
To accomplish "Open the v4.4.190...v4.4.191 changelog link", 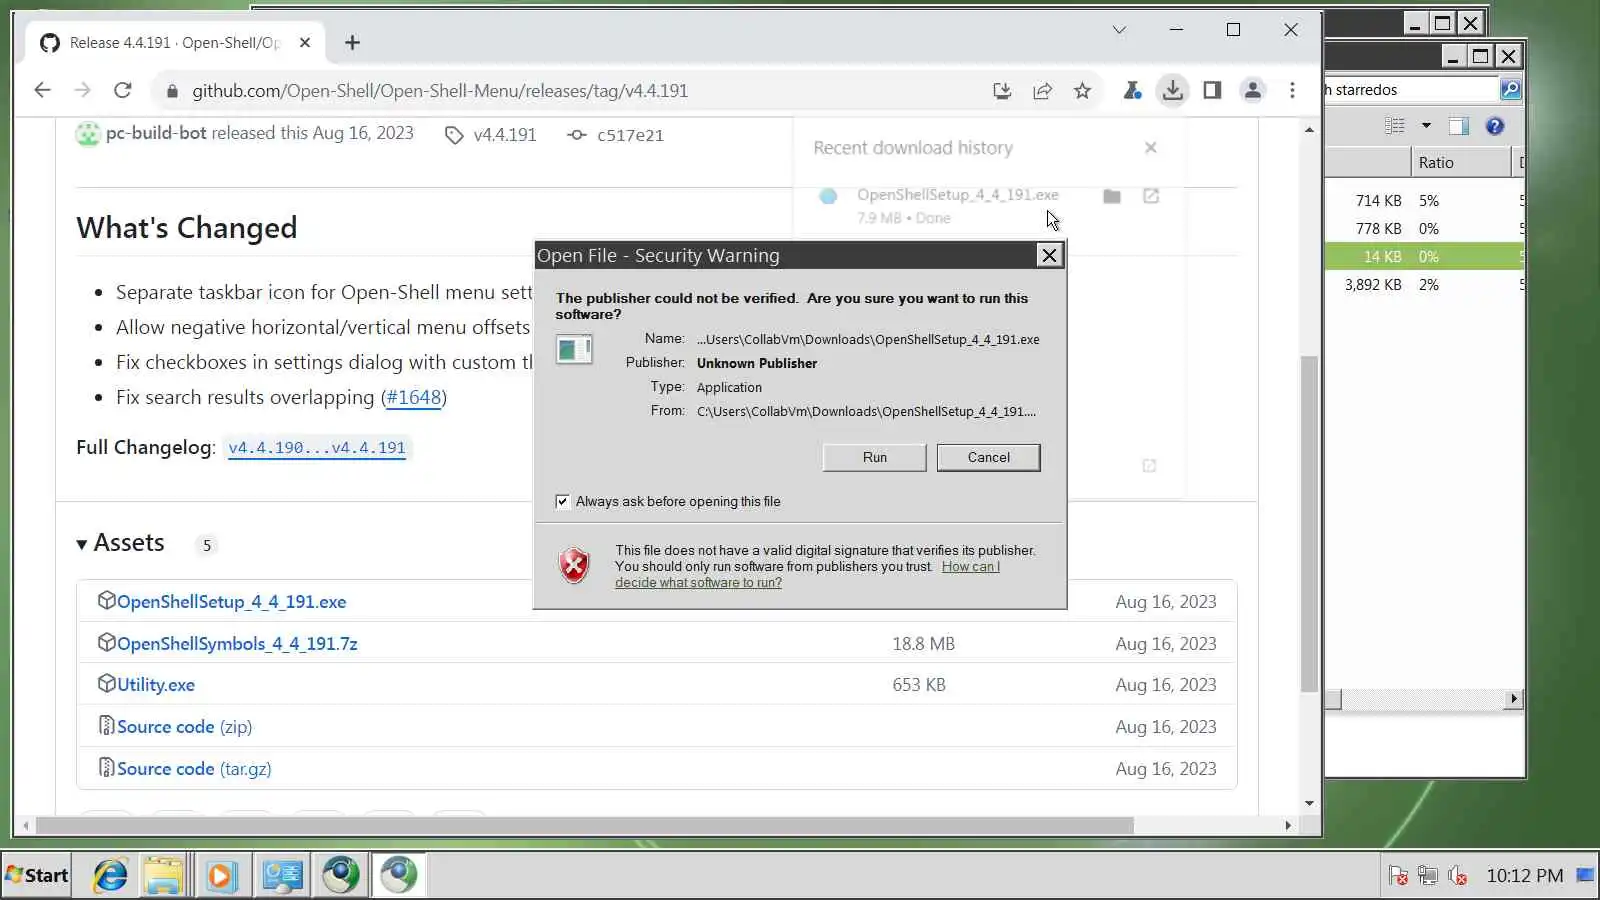I will (x=317, y=448).
